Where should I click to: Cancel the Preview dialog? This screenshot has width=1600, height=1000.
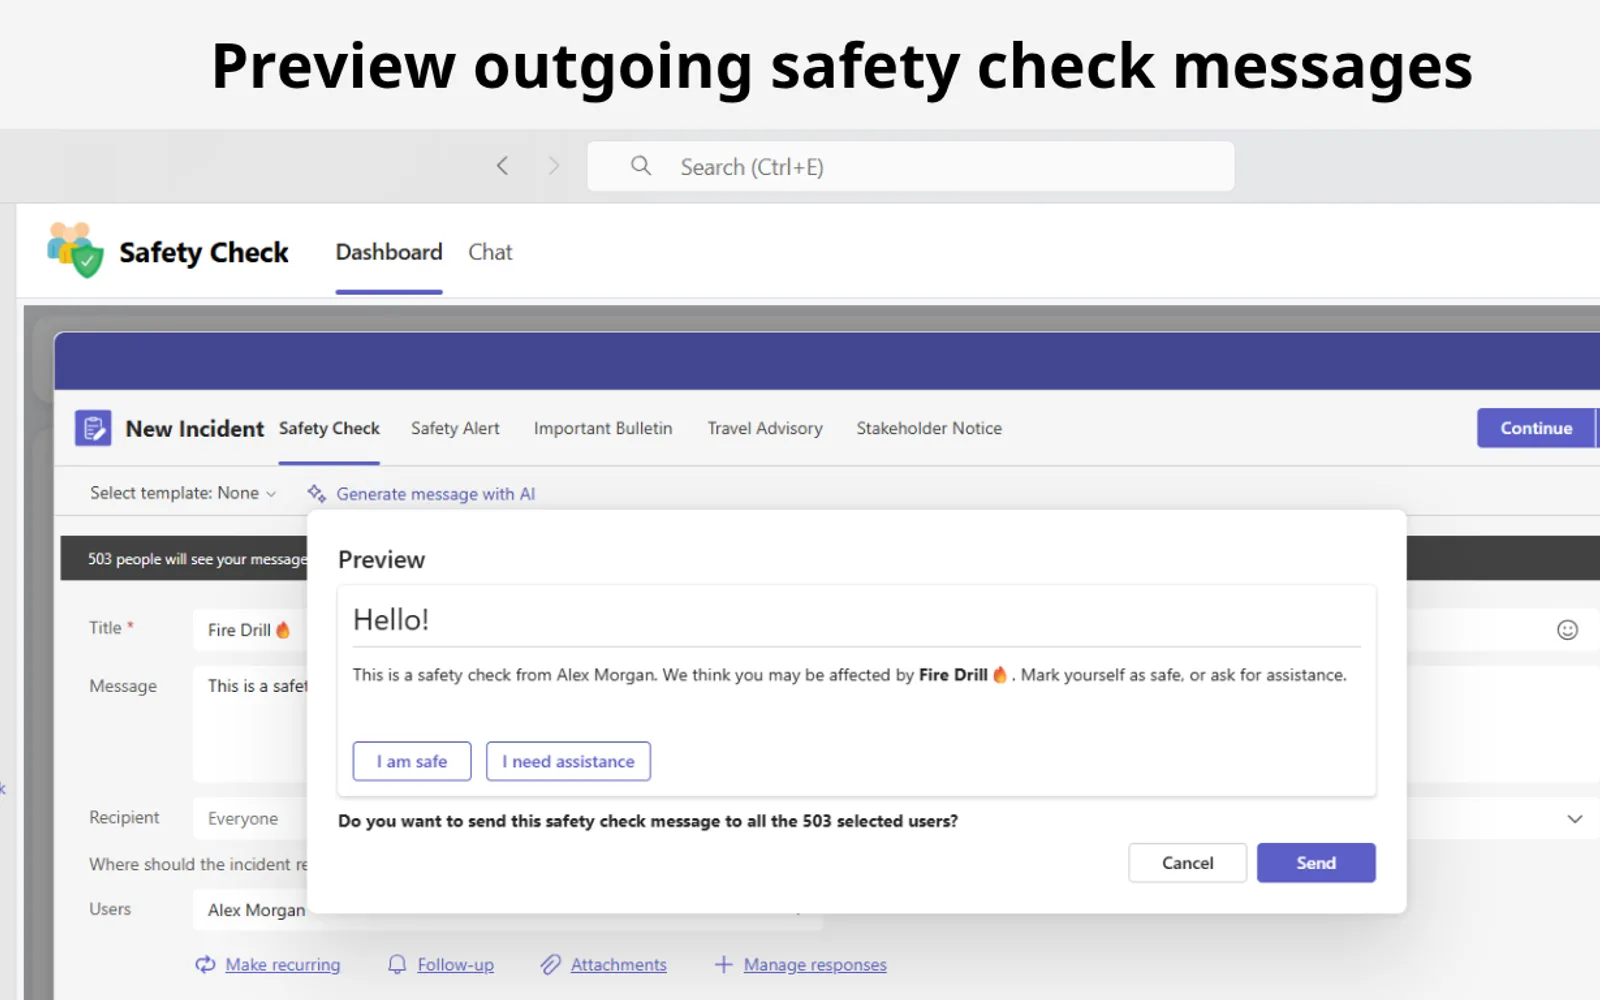point(1187,863)
